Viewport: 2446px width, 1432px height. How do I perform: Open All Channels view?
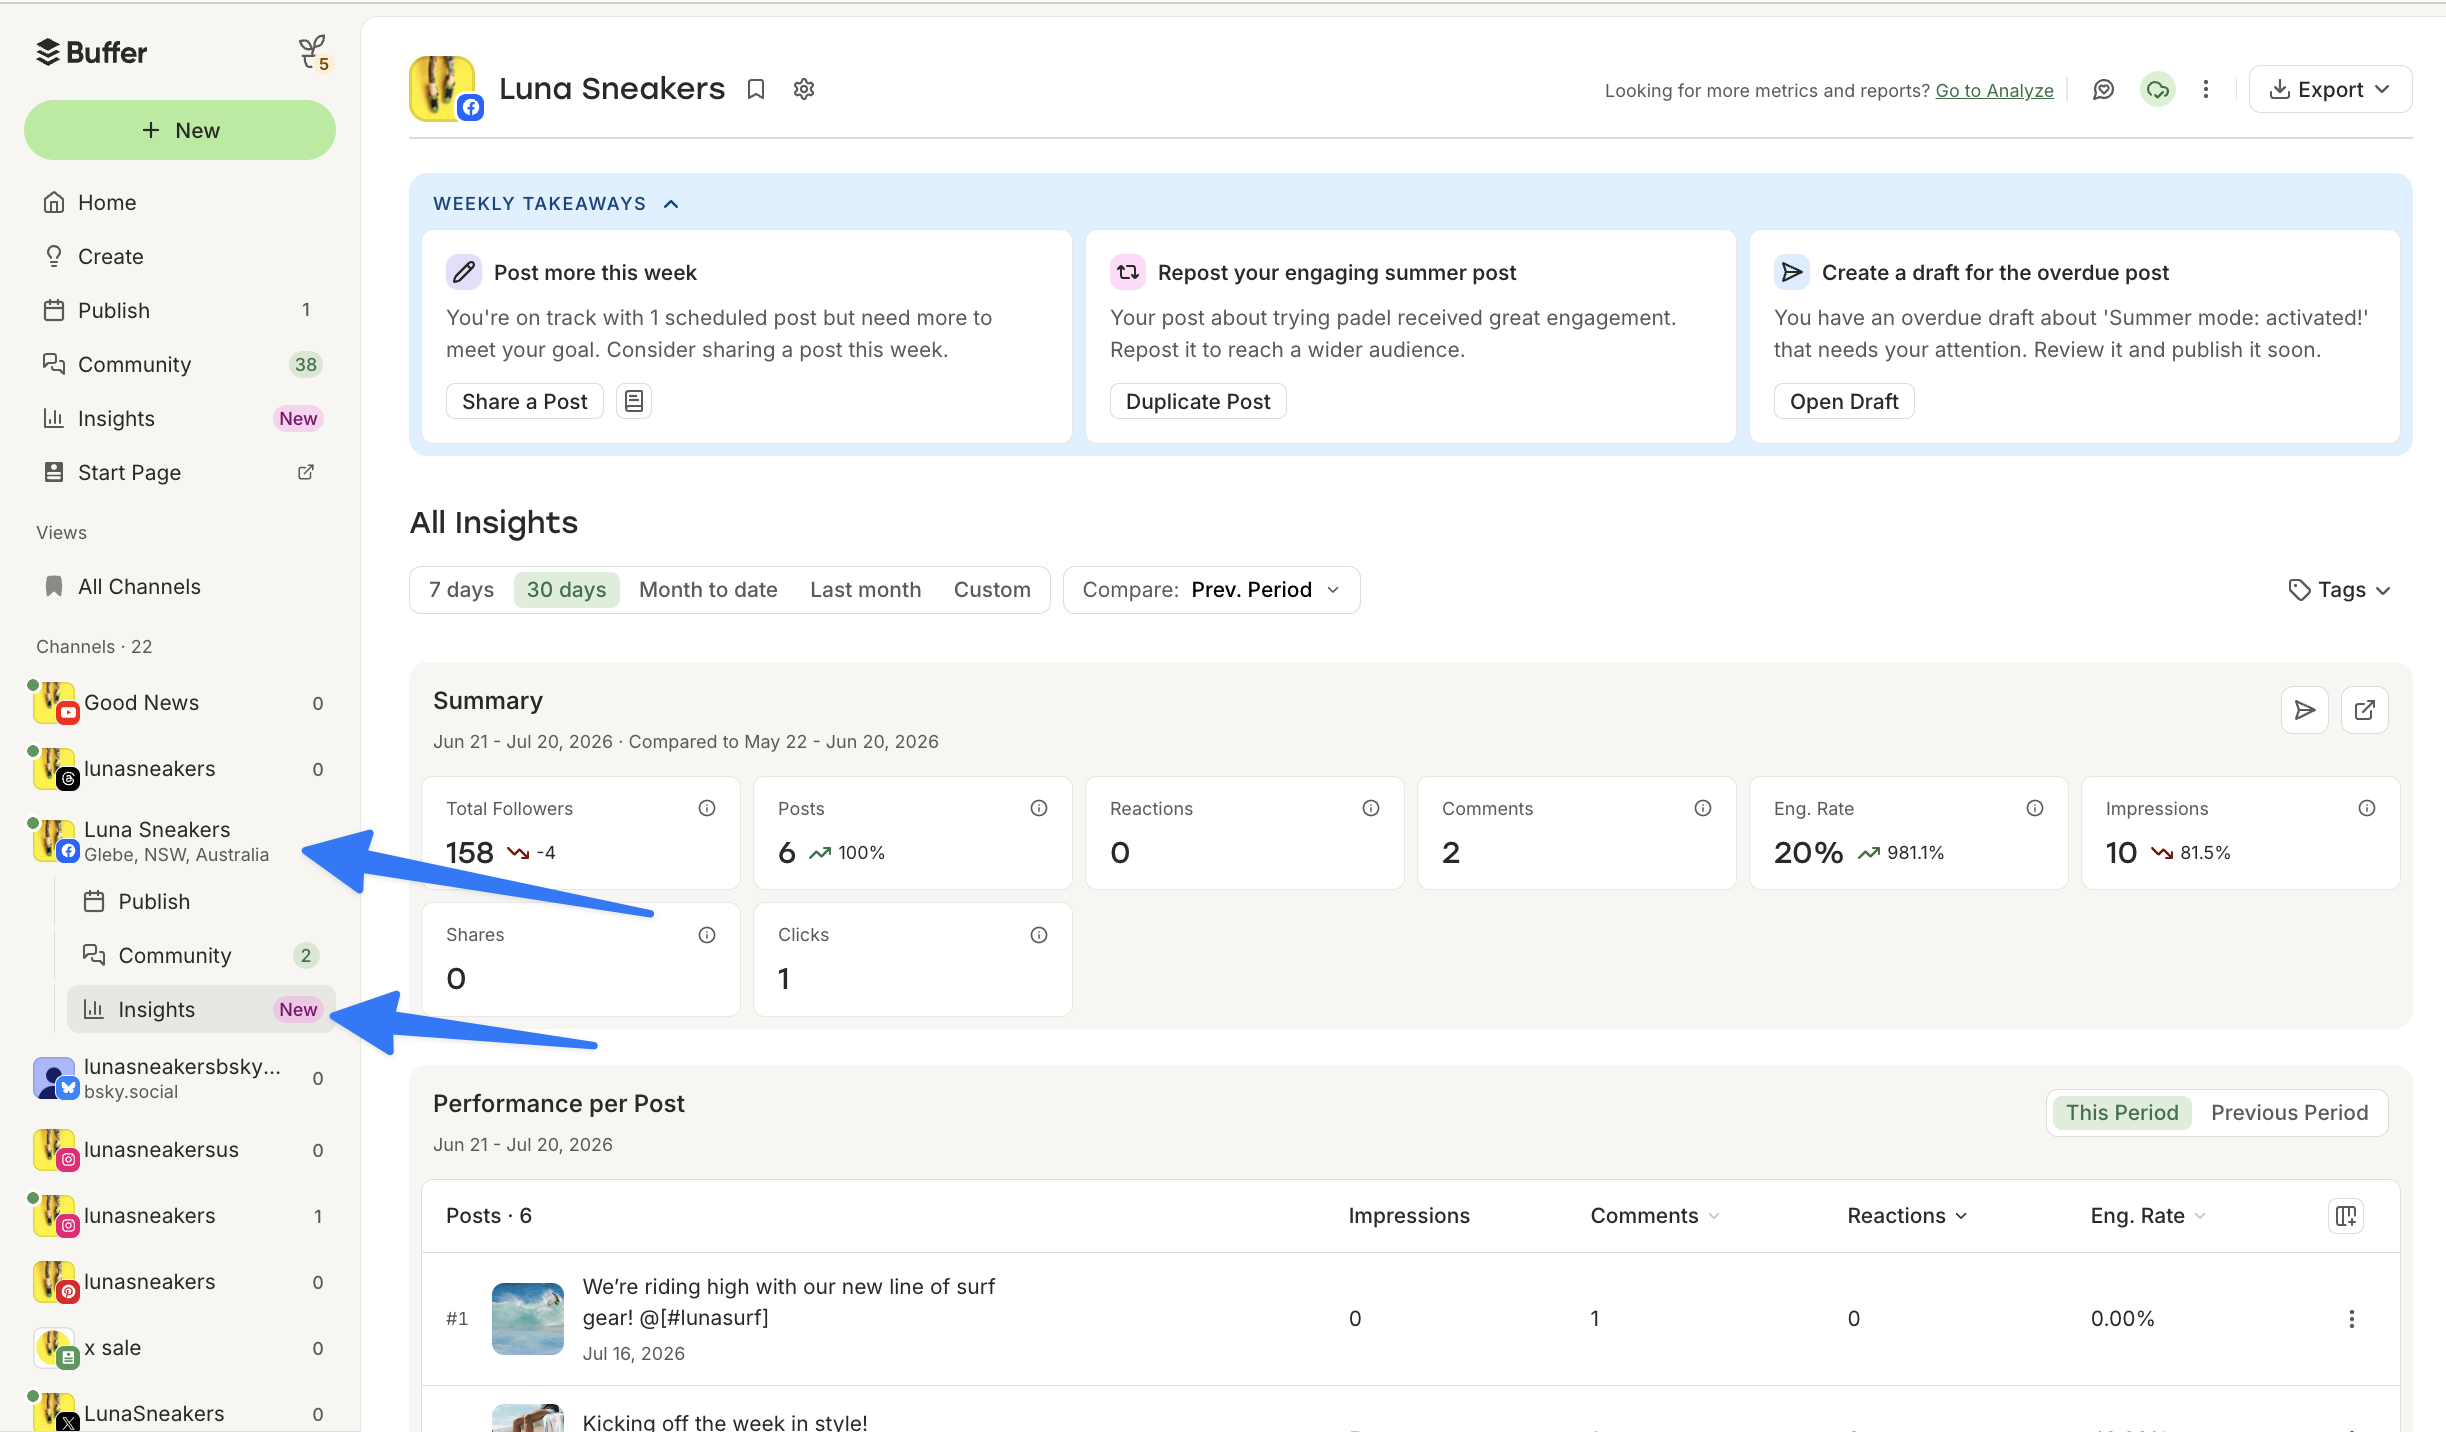[180, 586]
